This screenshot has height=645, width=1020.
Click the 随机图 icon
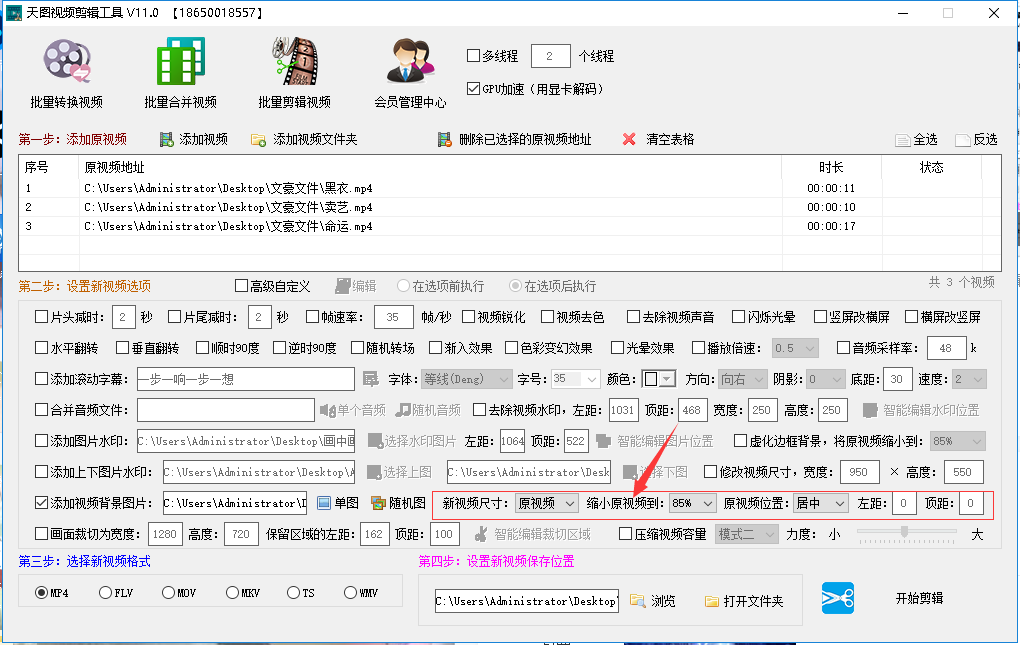(x=379, y=503)
